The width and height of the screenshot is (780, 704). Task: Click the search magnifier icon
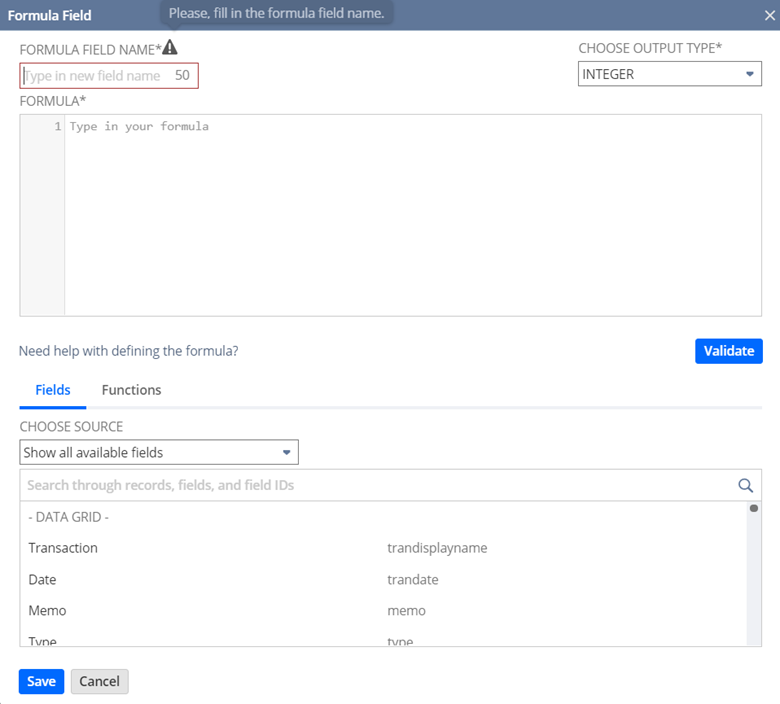(x=745, y=485)
